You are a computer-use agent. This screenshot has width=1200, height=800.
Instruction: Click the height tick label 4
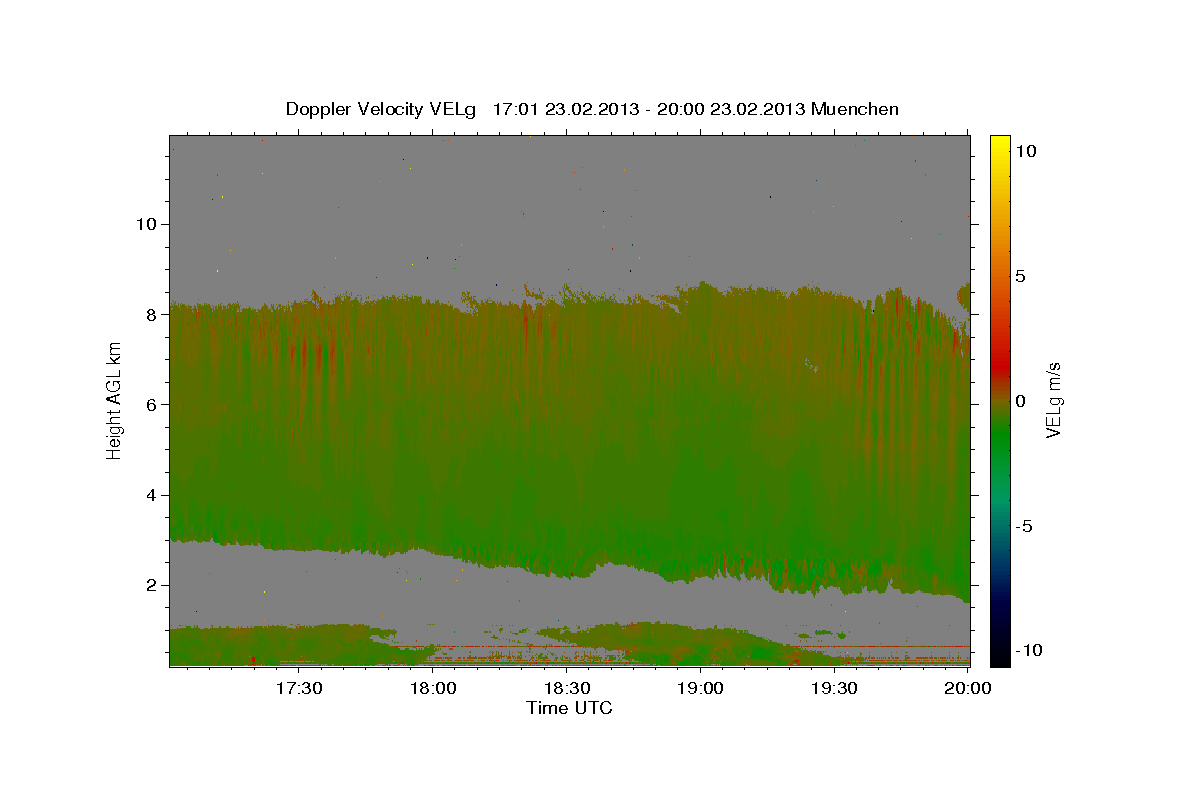tap(152, 495)
